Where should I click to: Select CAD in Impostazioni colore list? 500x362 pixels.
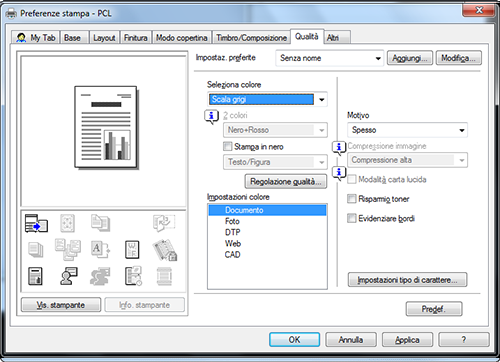(267, 255)
